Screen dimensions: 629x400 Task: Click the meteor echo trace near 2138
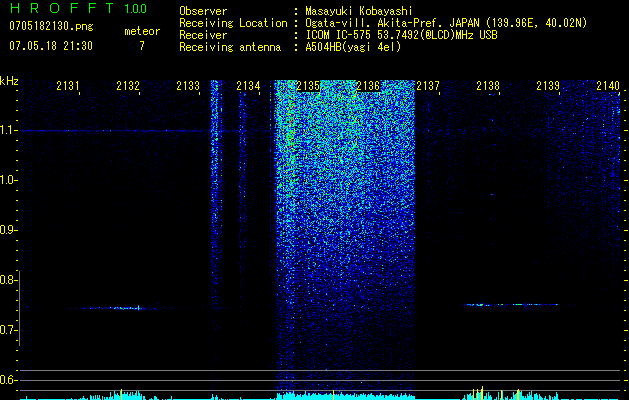[x=510, y=305]
